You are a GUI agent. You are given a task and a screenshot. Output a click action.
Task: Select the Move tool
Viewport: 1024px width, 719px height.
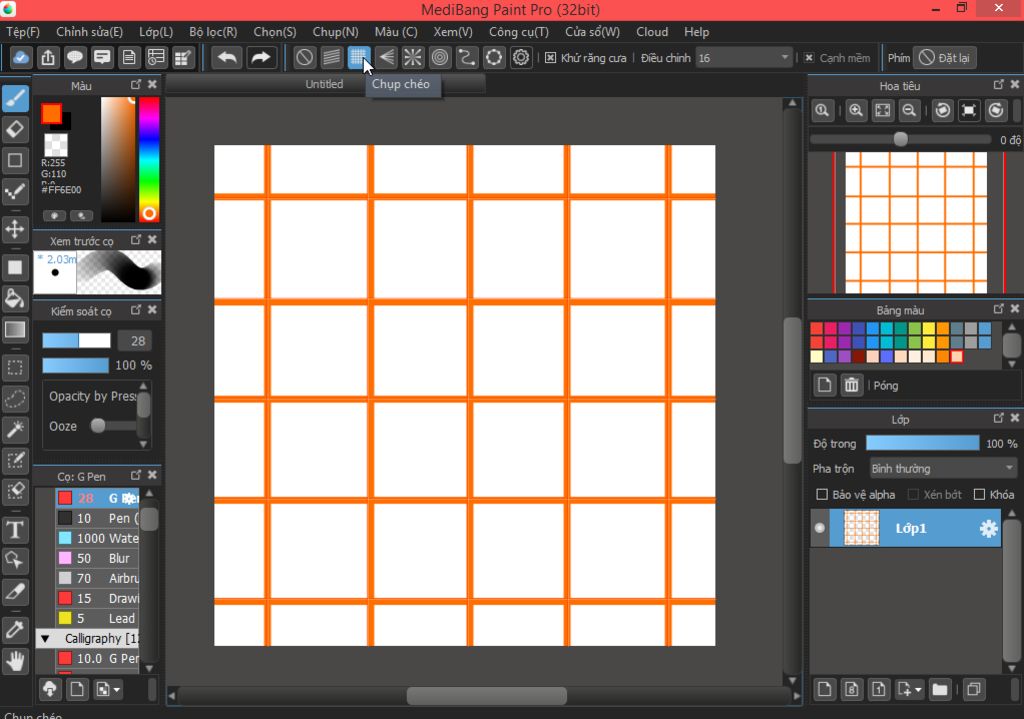pyautogui.click(x=16, y=229)
